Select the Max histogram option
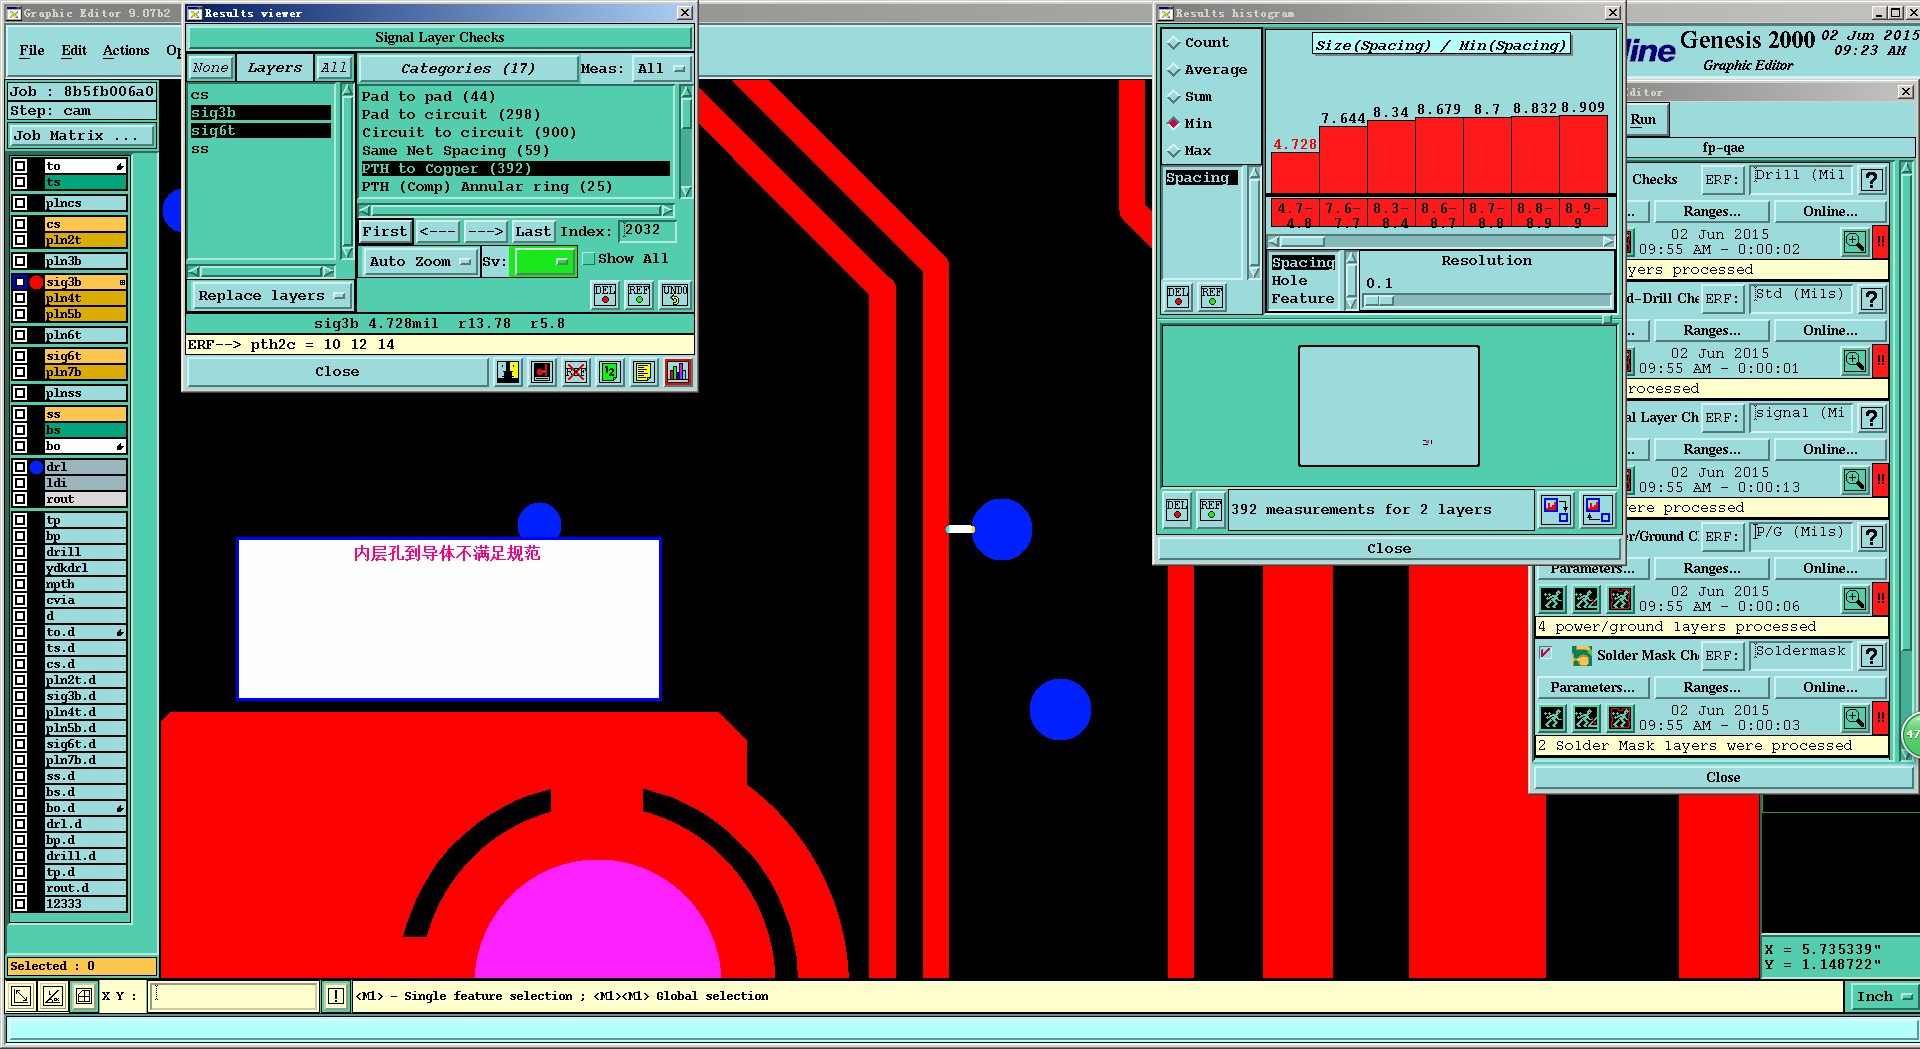Screen dimensions: 1920x1049 tap(1174, 151)
